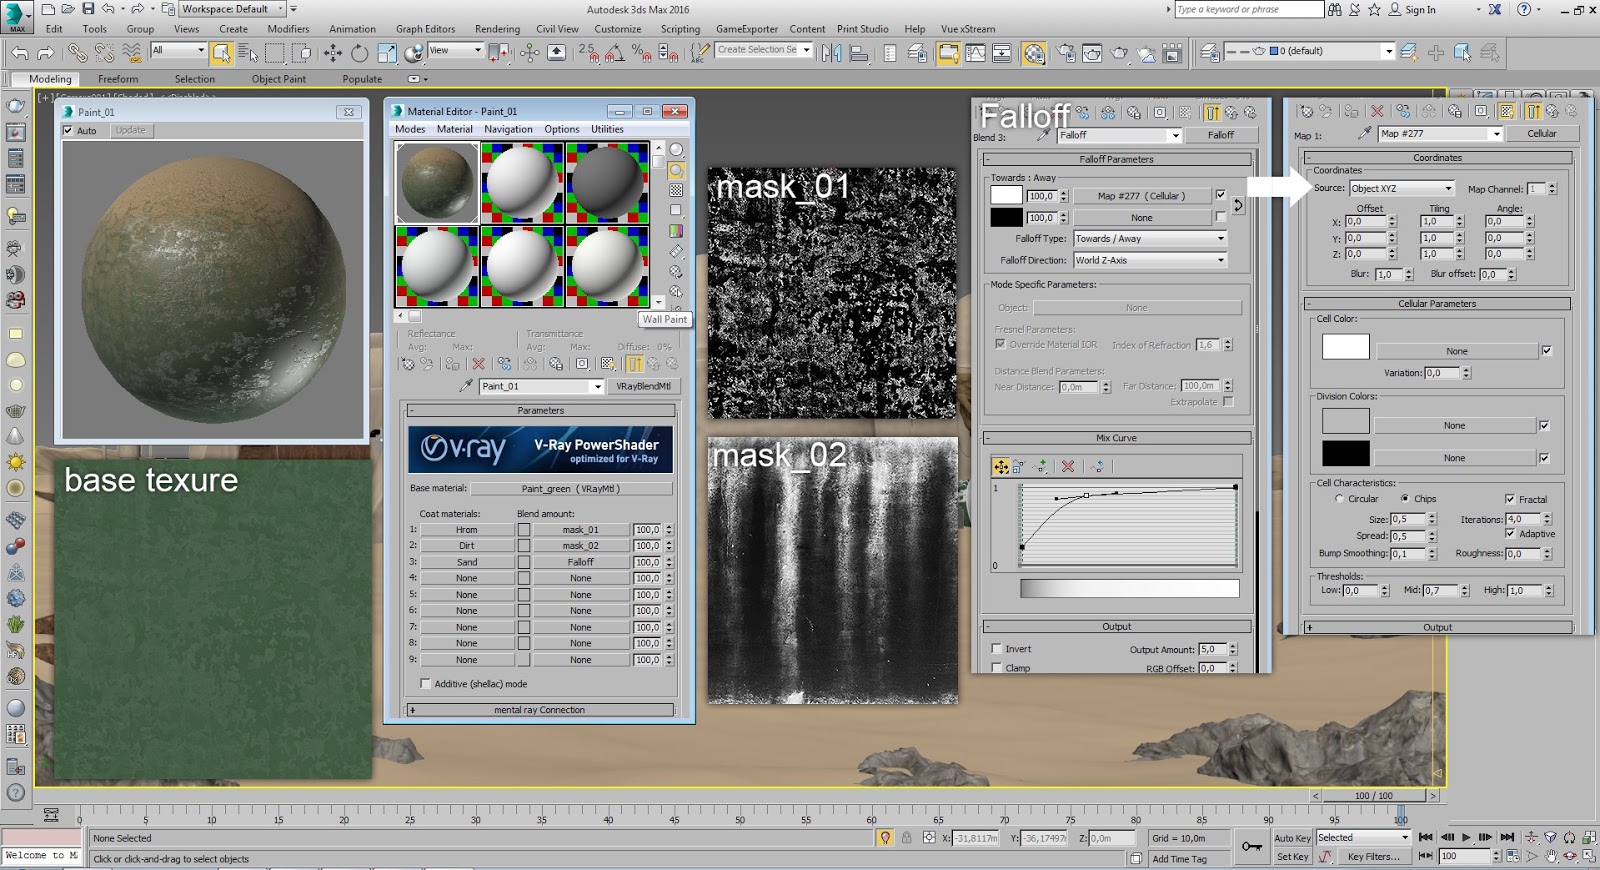Open the Falloff Direction dropdown
Viewport: 1600px width, 870px height.
(1150, 260)
